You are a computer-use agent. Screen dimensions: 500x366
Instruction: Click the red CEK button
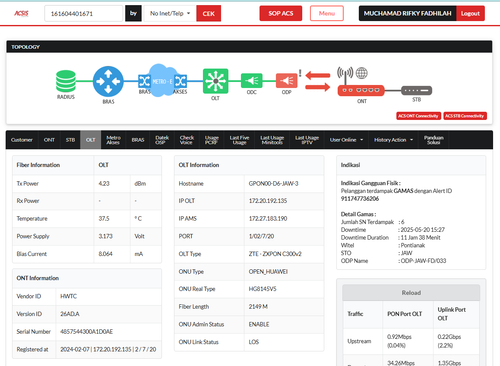pyautogui.click(x=209, y=13)
